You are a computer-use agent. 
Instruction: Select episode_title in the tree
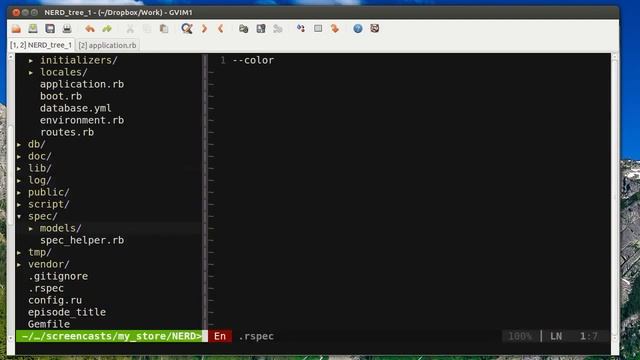click(67, 312)
